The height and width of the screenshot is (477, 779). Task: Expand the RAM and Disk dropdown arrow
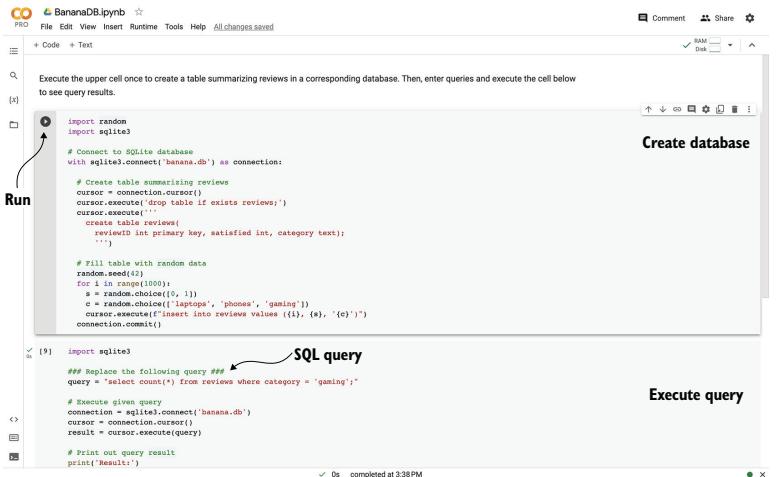point(742,45)
